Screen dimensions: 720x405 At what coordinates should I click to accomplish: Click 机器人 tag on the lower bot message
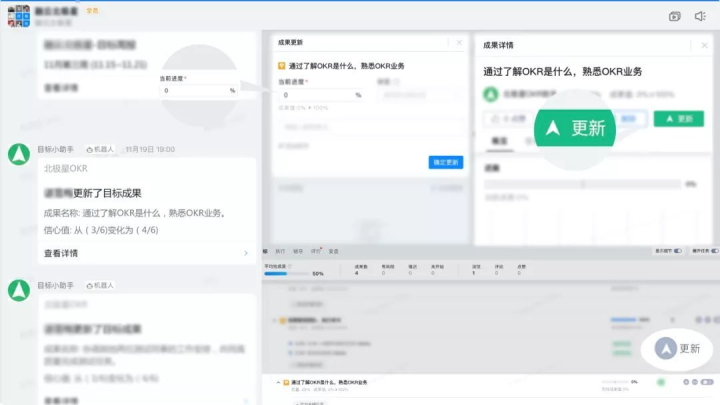(x=100, y=285)
